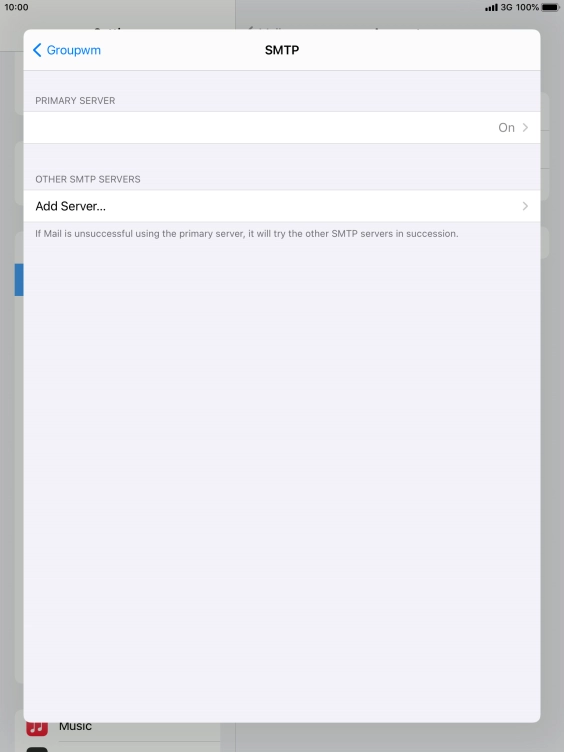Tap the back chevron next to Groupwm
564x752 pixels.
point(37,50)
